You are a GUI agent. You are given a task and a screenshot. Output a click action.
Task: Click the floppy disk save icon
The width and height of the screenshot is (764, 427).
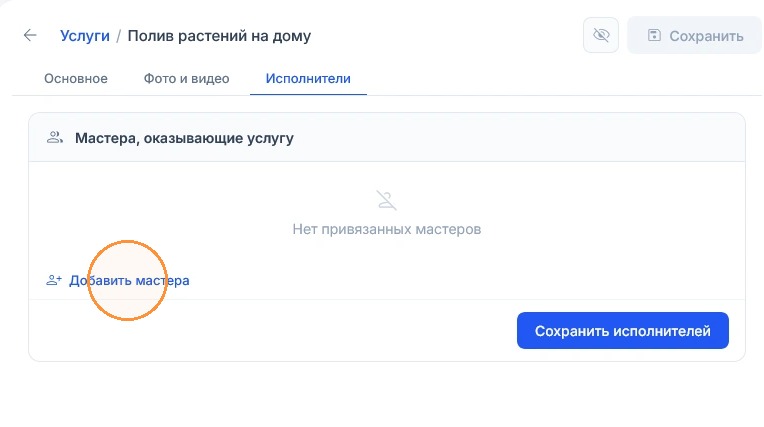pyautogui.click(x=654, y=35)
